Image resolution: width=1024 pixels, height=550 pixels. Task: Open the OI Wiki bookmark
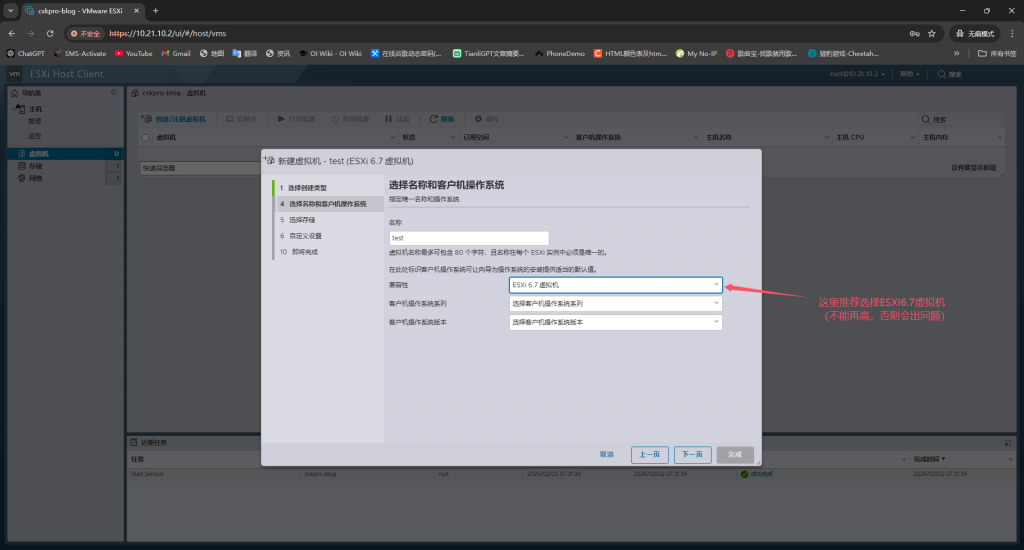pos(330,54)
